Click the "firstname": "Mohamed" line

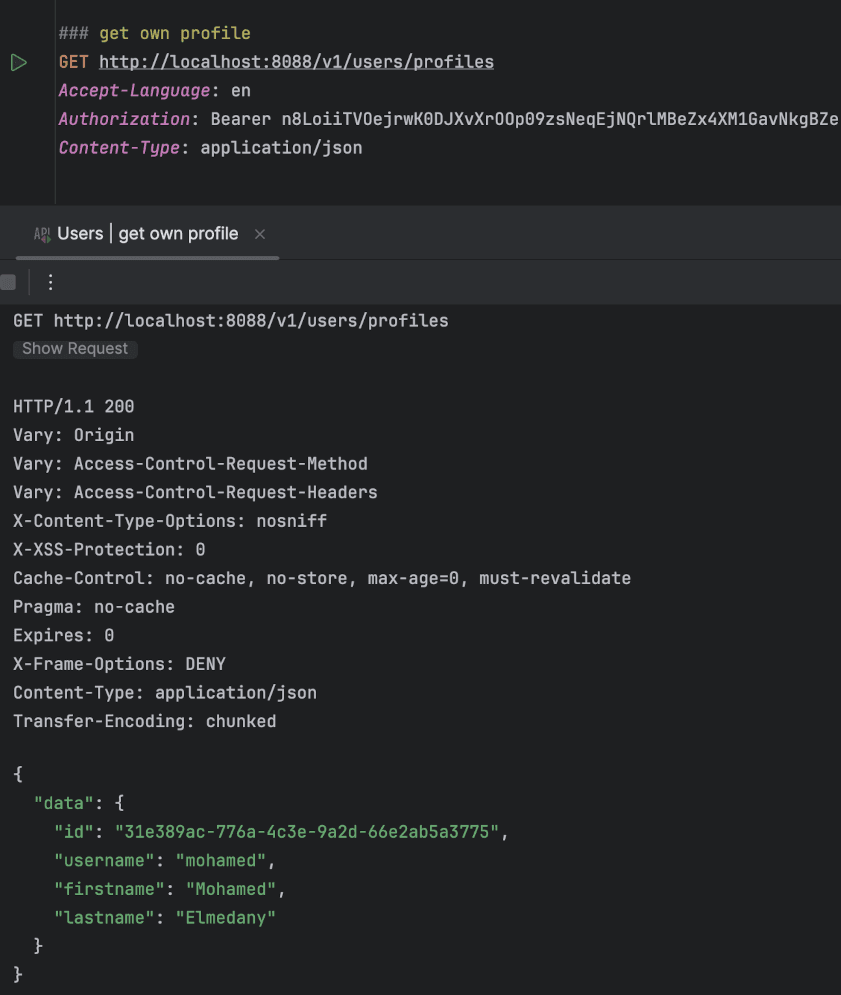coord(170,889)
